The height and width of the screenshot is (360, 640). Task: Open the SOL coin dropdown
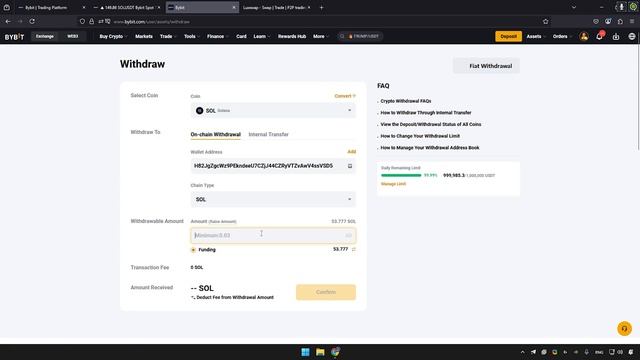[x=273, y=111]
